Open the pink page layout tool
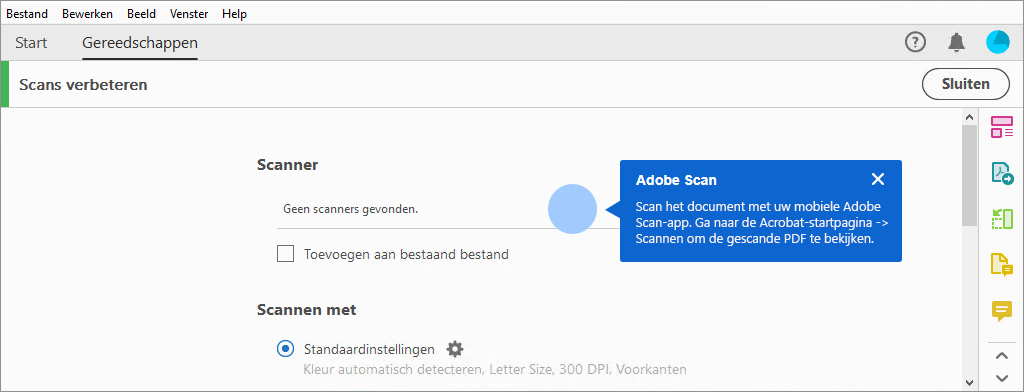This screenshot has height=392, width=1024. coord(1002,127)
